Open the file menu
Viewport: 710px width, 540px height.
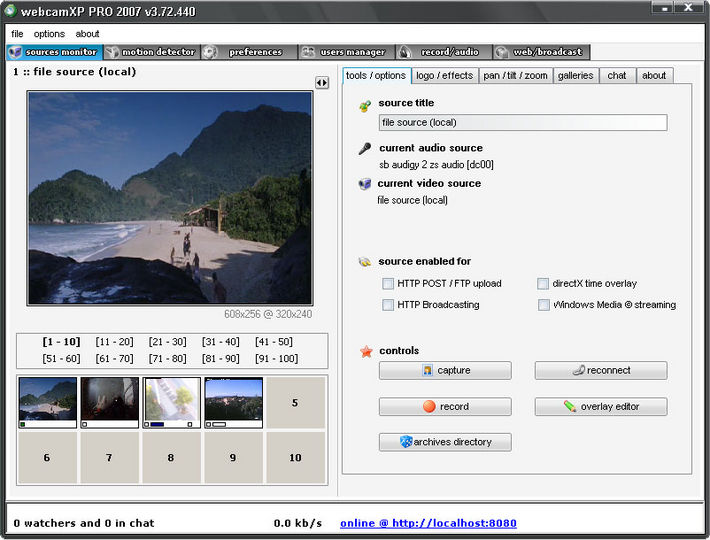click(17, 34)
